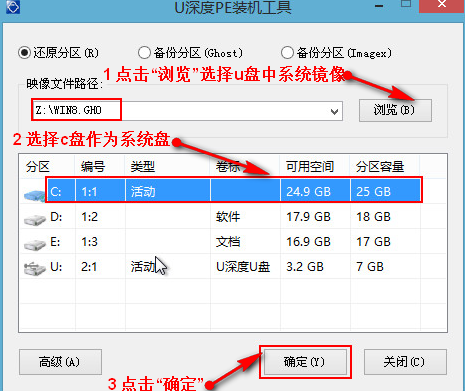The image size is (465, 391).
Task: Click the 分区容量 column header
Action: click(x=380, y=166)
